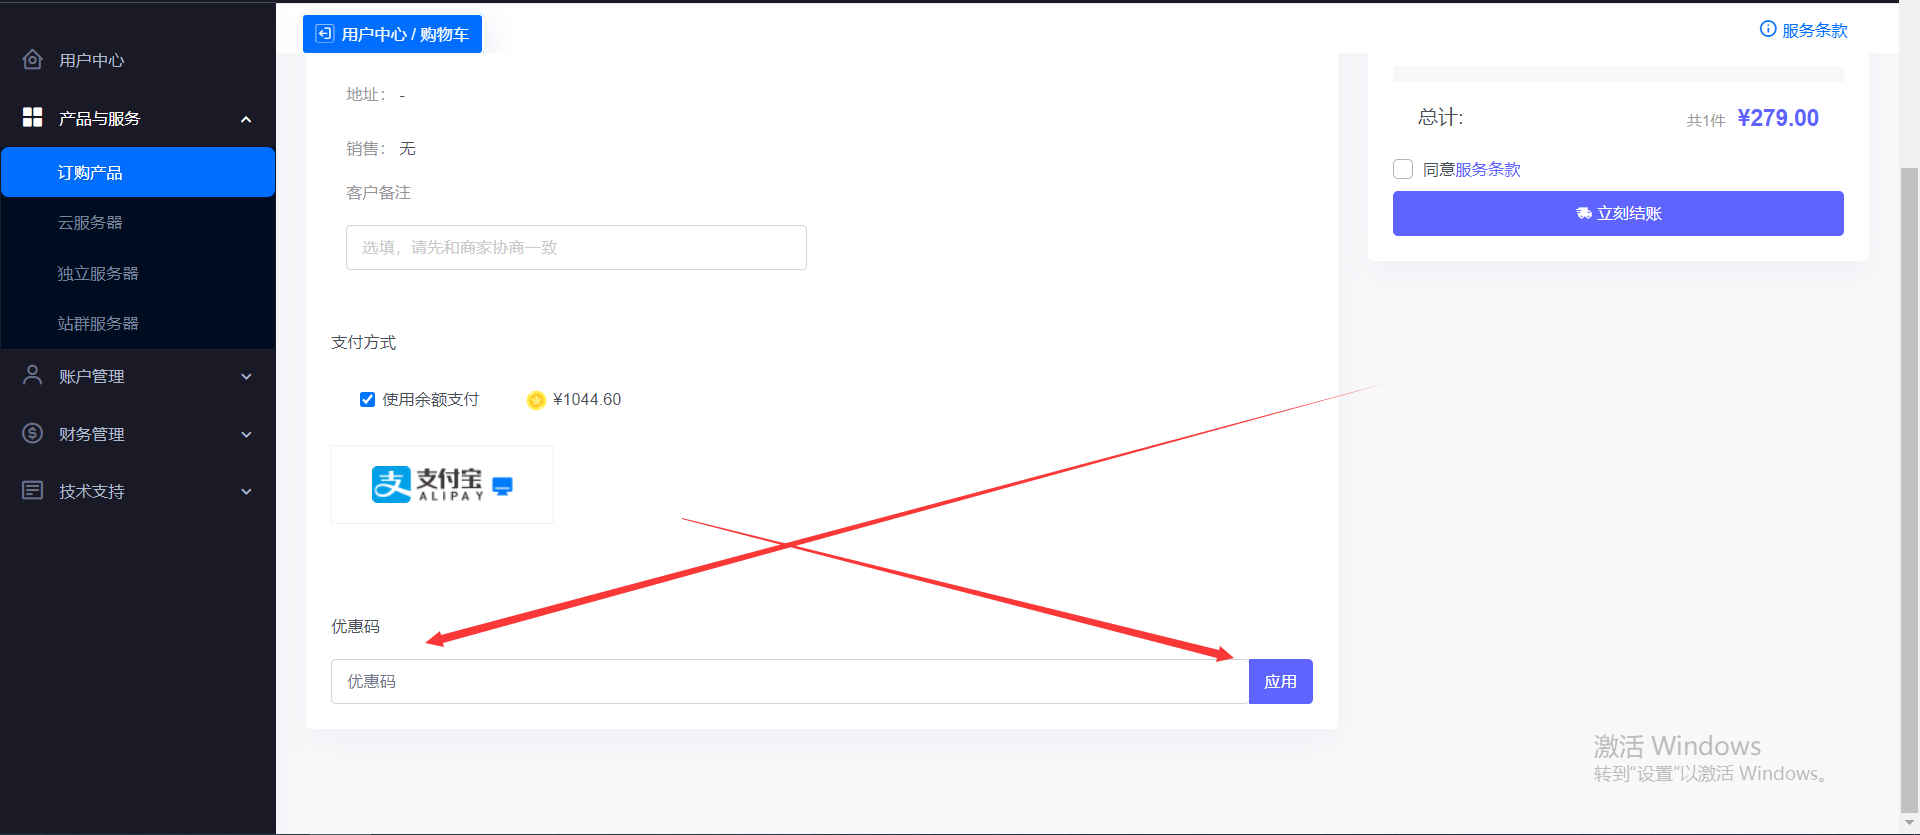Viewport: 1920px width, 835px height.
Task: Click the dollar icon for 财务管理
Action: tap(32, 433)
